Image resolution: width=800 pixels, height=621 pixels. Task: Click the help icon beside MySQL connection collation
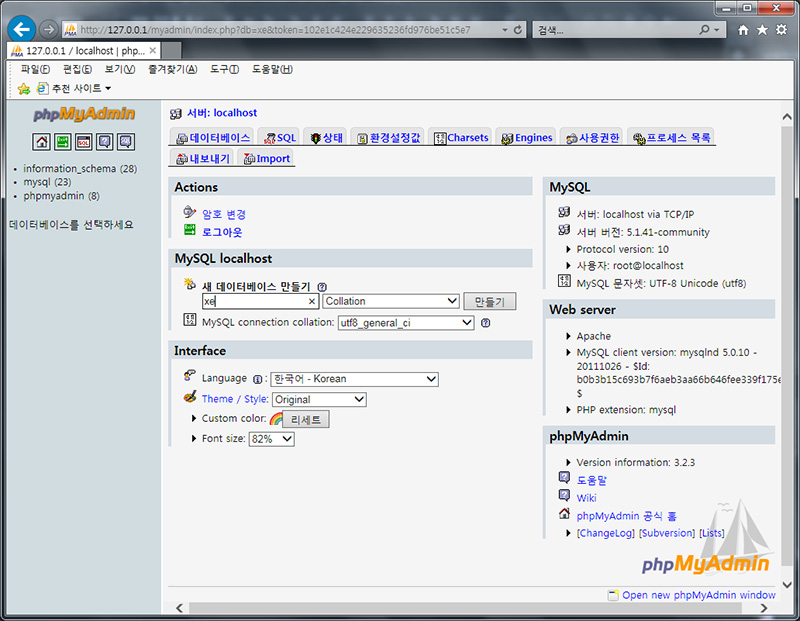pos(486,322)
